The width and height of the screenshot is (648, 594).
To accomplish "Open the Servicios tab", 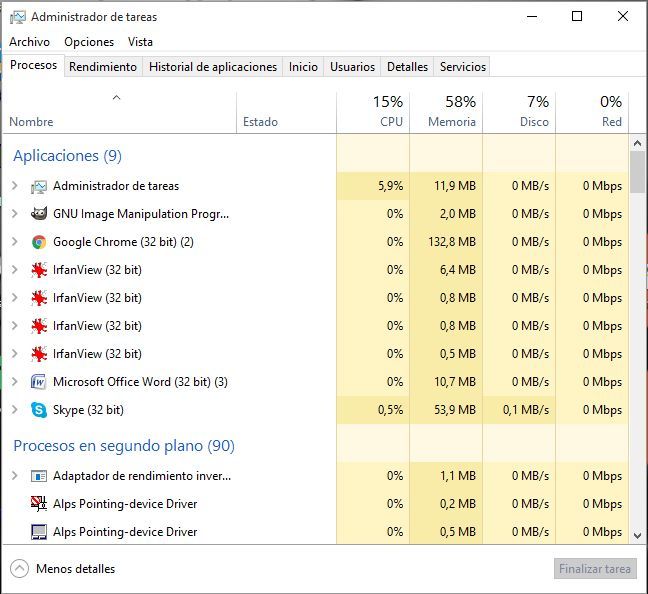I will [x=462, y=67].
